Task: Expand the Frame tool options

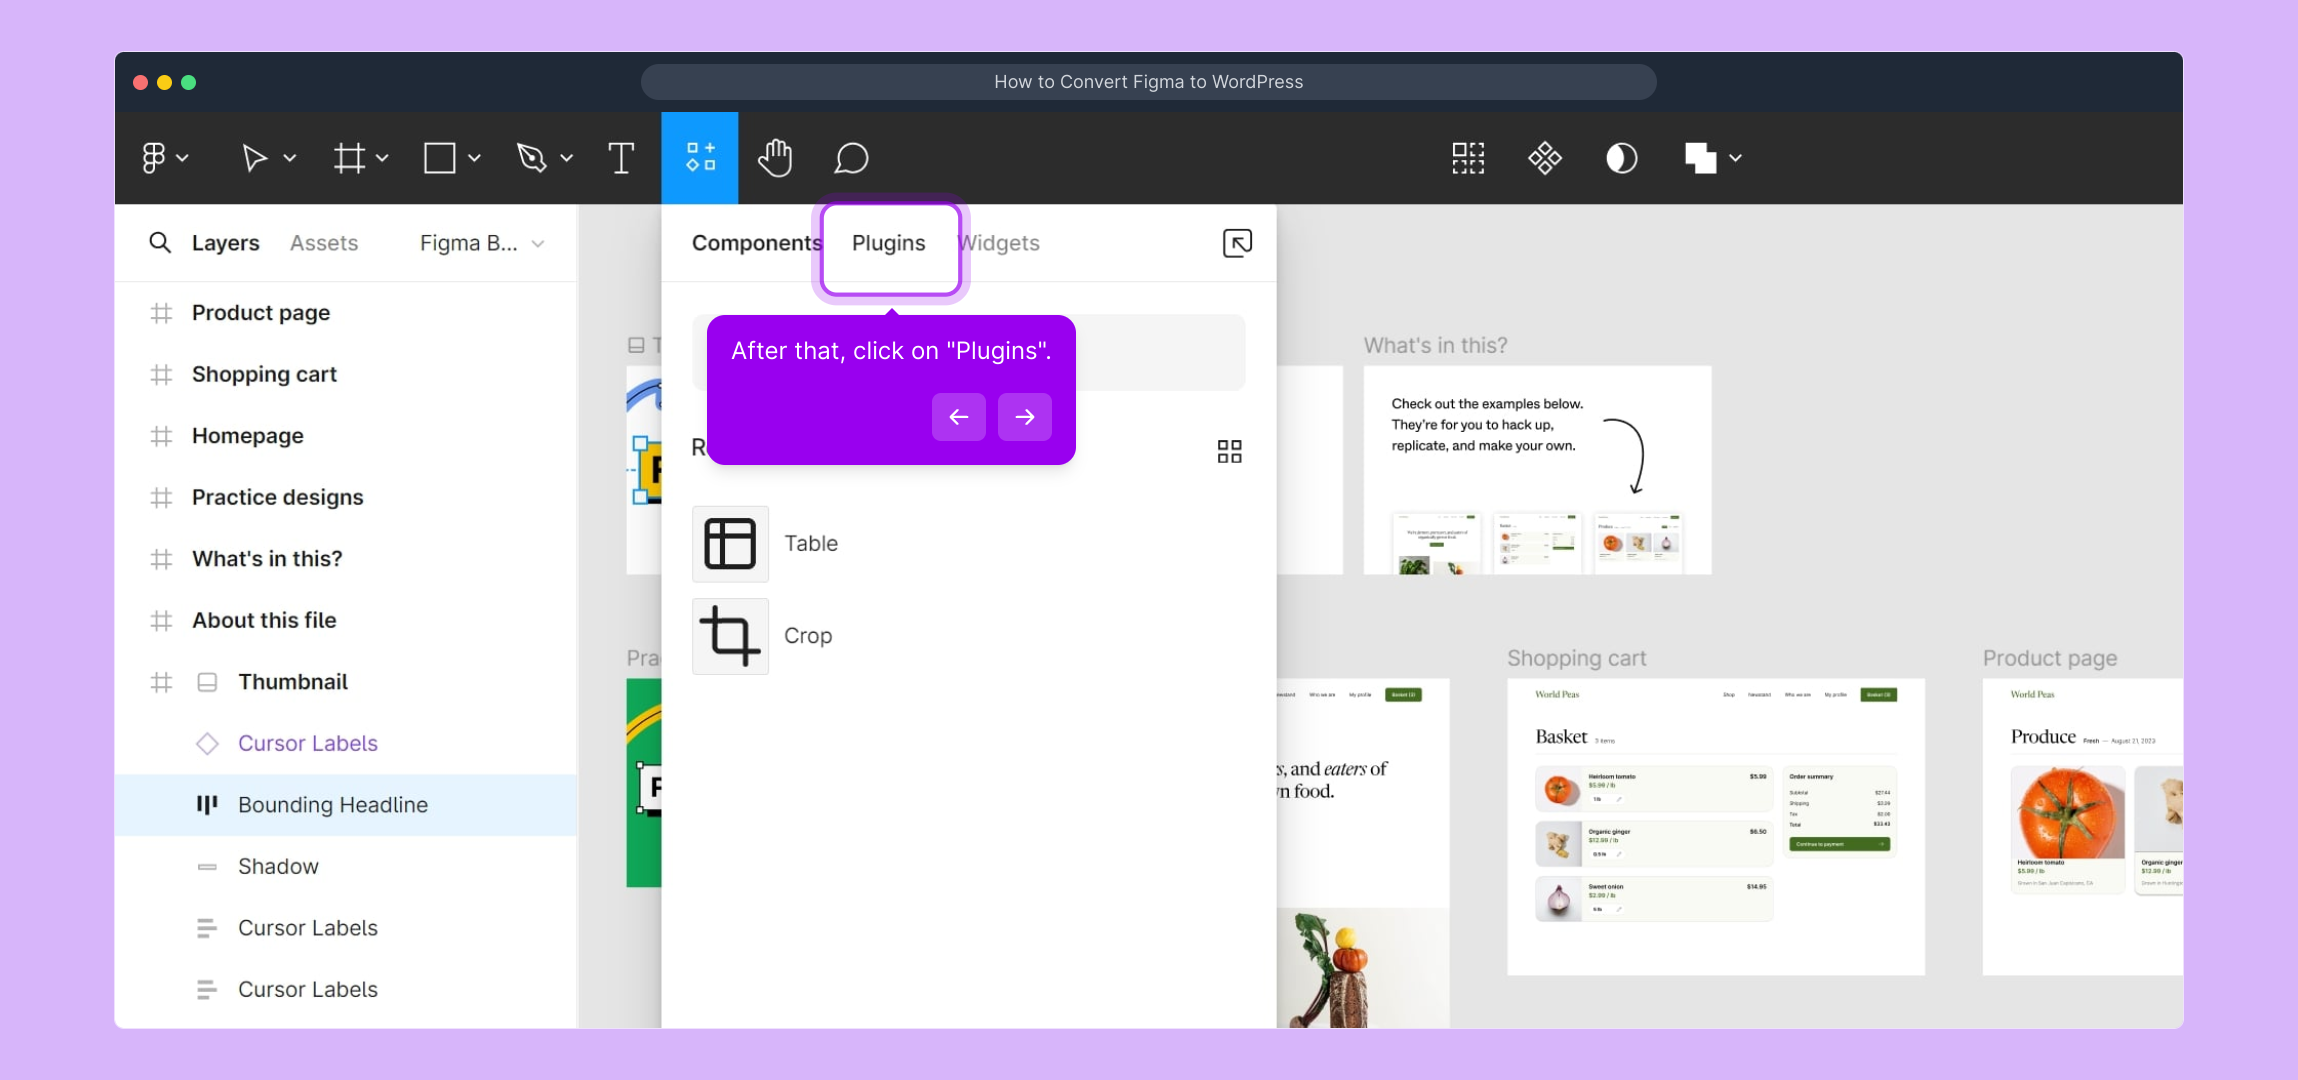Action: tap(382, 158)
